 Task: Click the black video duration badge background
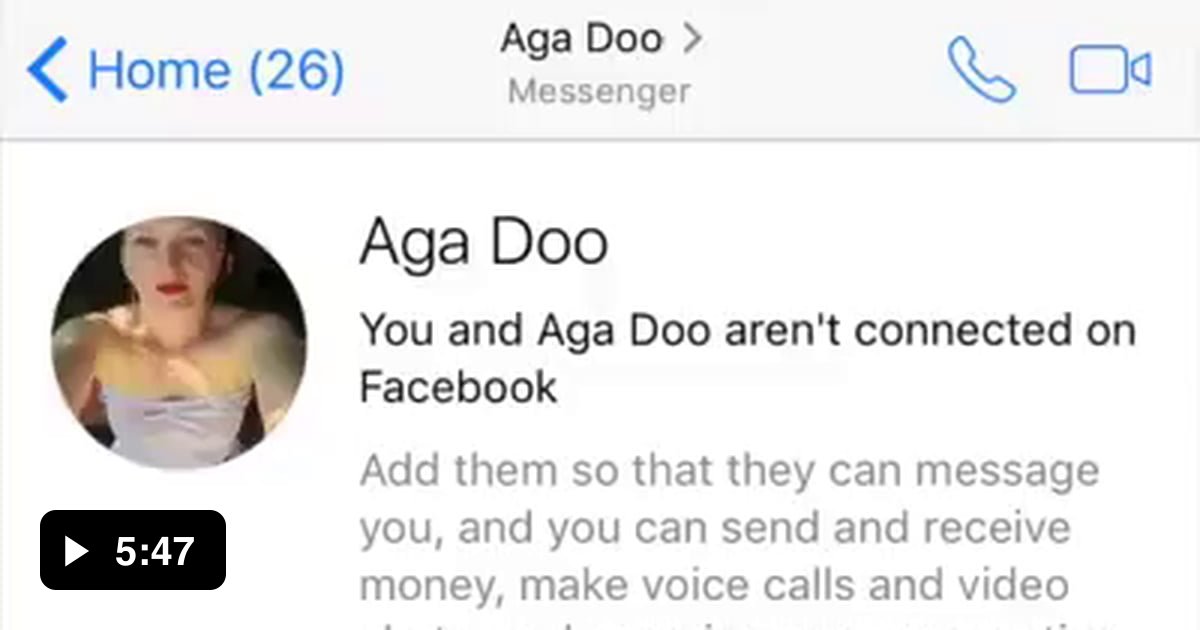pyautogui.click(x=133, y=550)
